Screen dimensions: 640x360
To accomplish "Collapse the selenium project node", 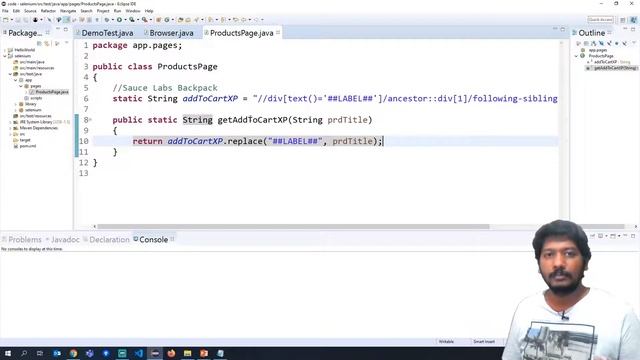I will coord(5,56).
